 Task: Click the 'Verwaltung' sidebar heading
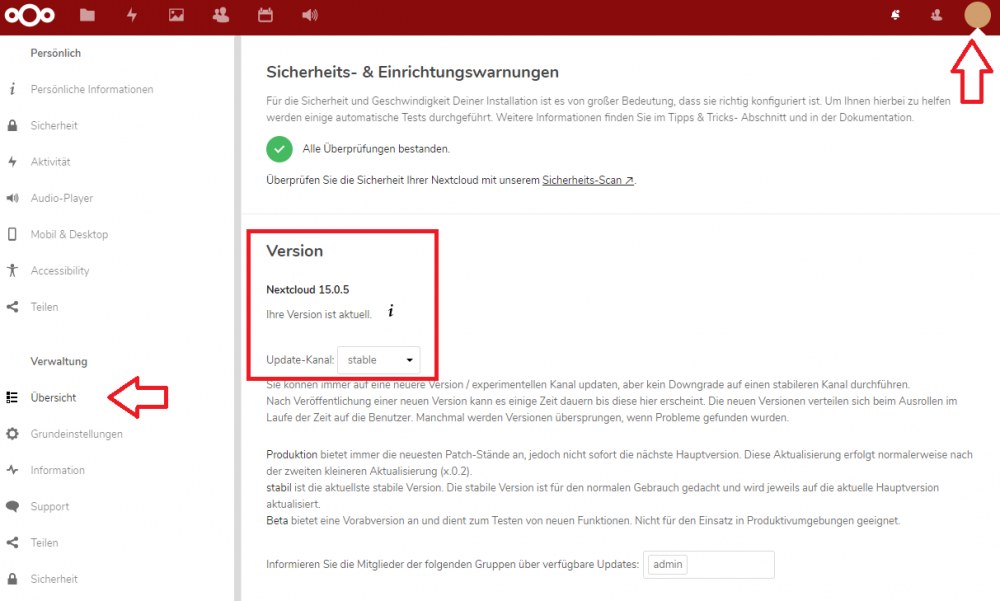[x=59, y=361]
